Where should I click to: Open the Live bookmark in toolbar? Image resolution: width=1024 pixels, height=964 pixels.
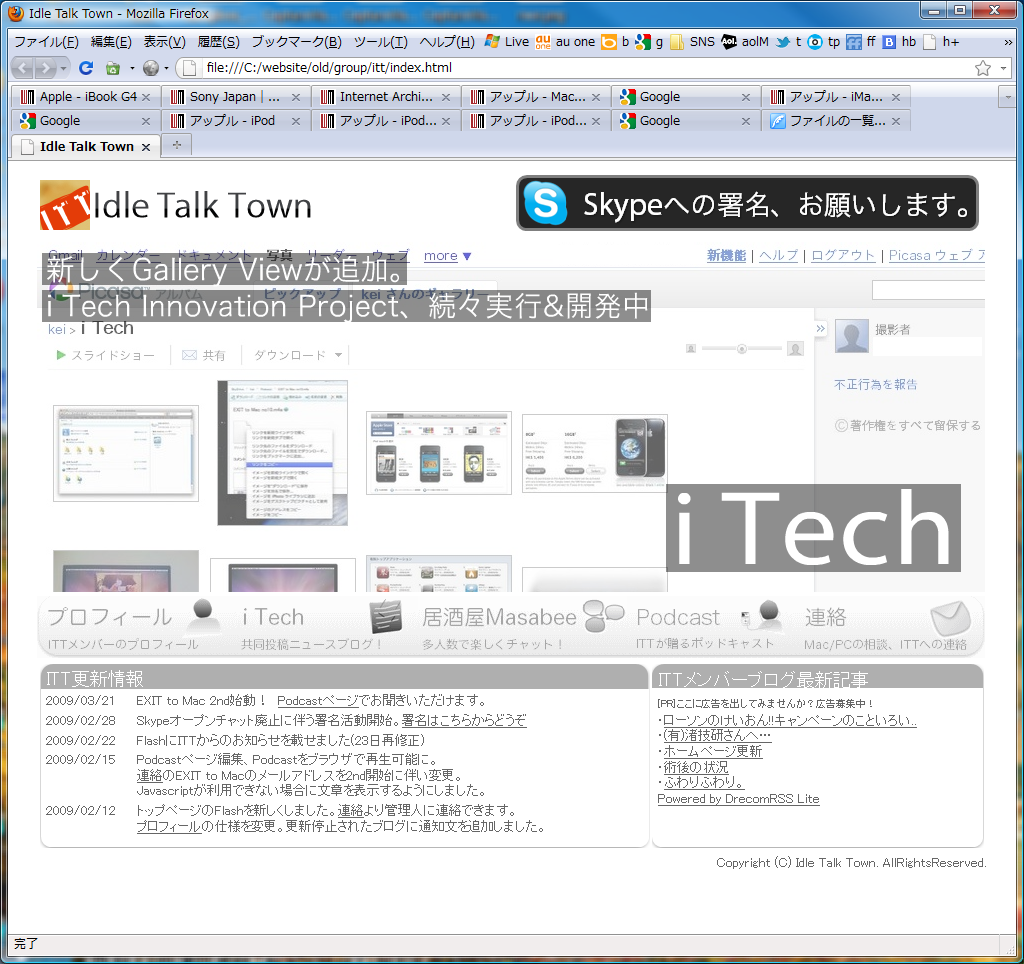tap(507, 42)
